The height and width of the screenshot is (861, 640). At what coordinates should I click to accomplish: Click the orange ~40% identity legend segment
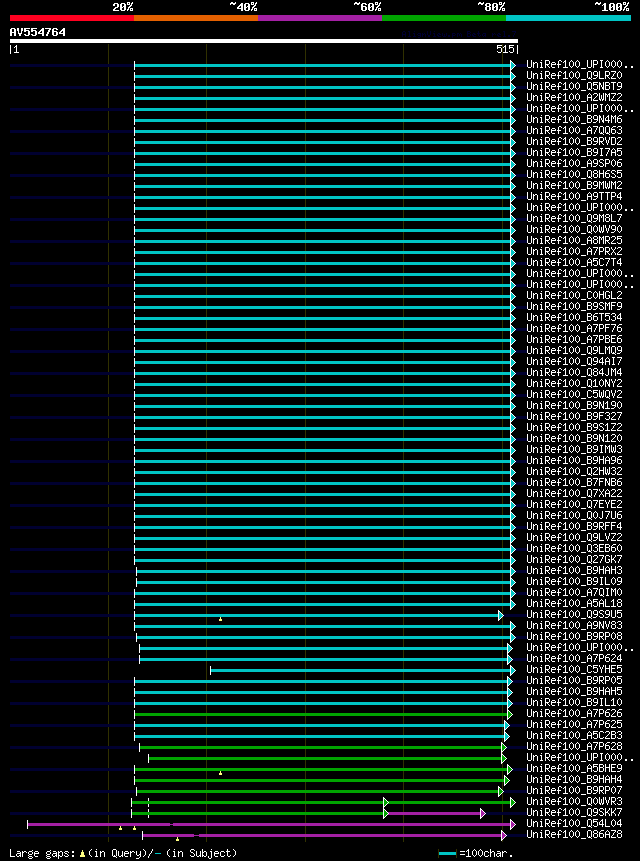[196, 18]
